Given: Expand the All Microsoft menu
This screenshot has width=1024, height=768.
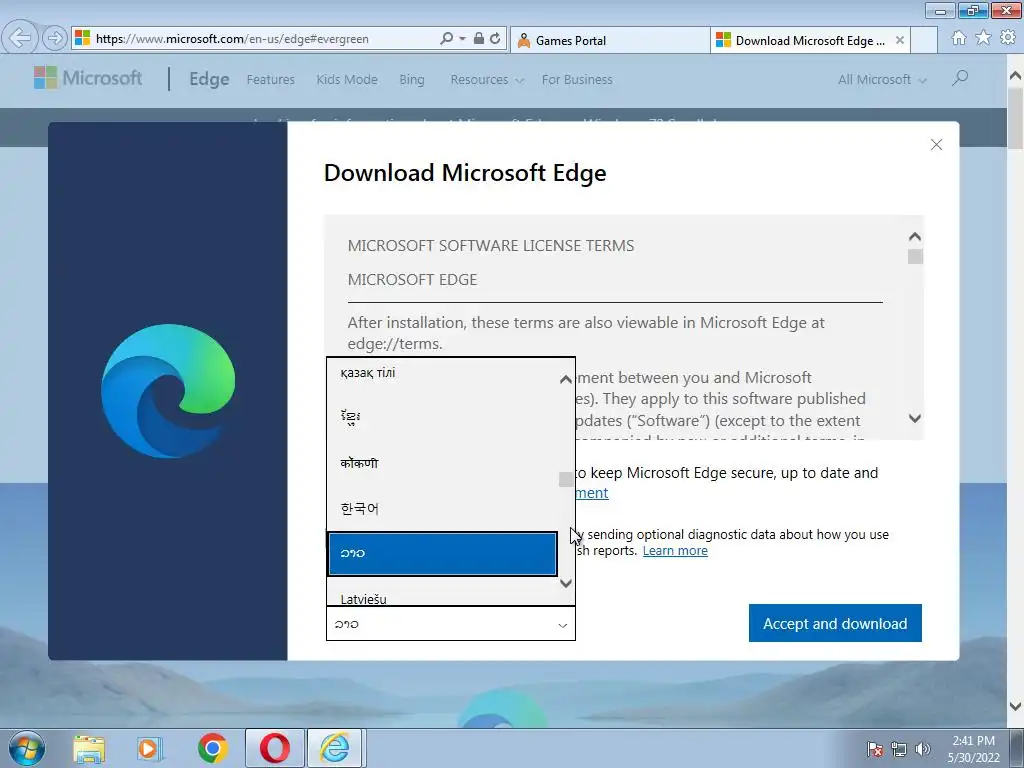Looking at the screenshot, I should 882,80.
